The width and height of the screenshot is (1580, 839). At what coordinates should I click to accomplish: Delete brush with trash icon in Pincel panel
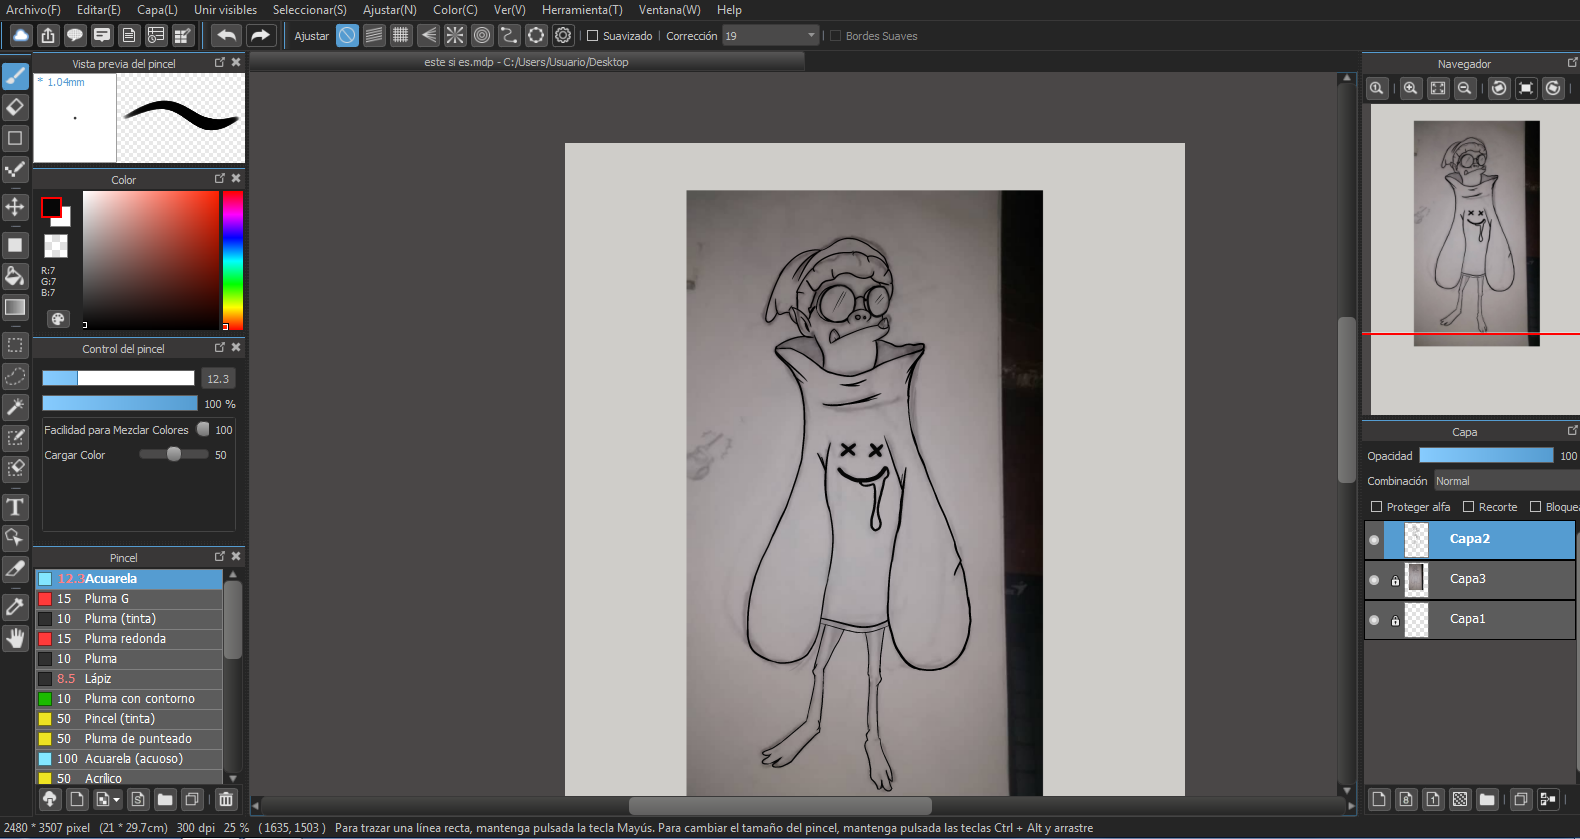pyautogui.click(x=226, y=799)
